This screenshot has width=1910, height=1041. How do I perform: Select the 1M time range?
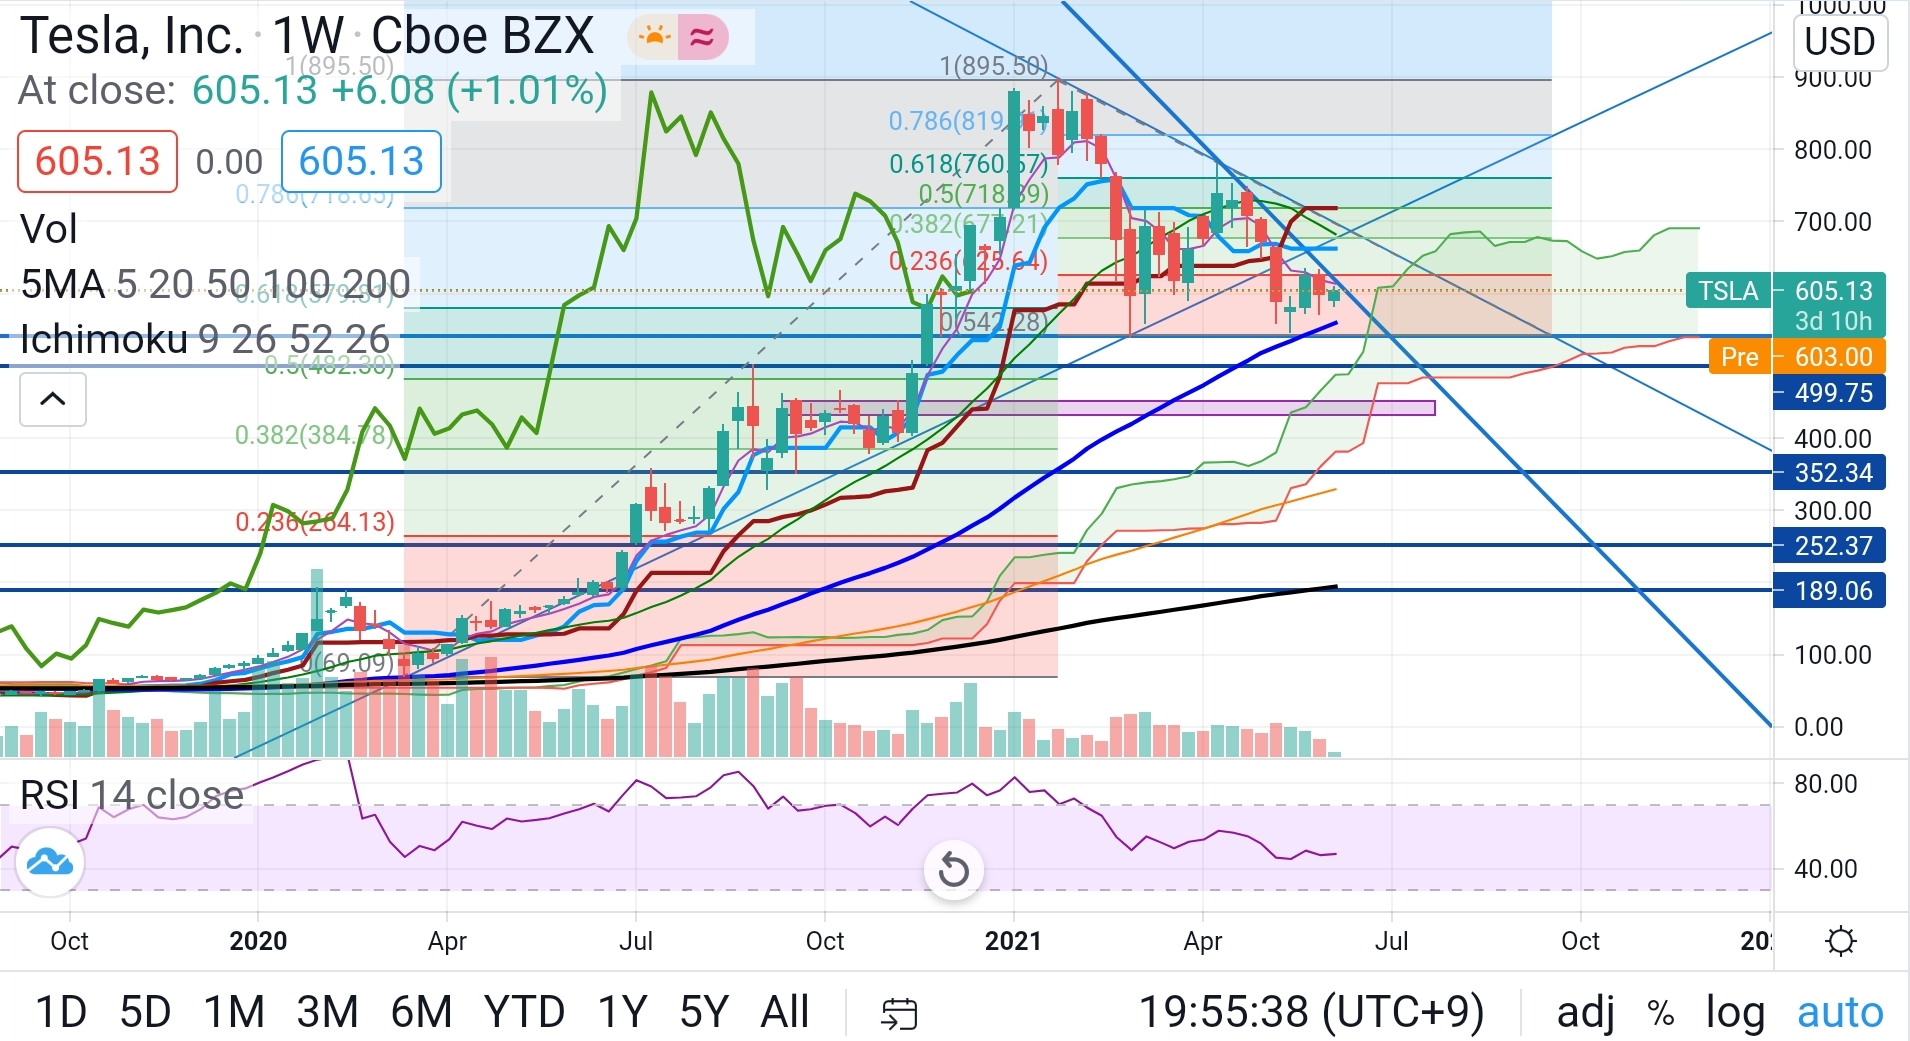(234, 1012)
